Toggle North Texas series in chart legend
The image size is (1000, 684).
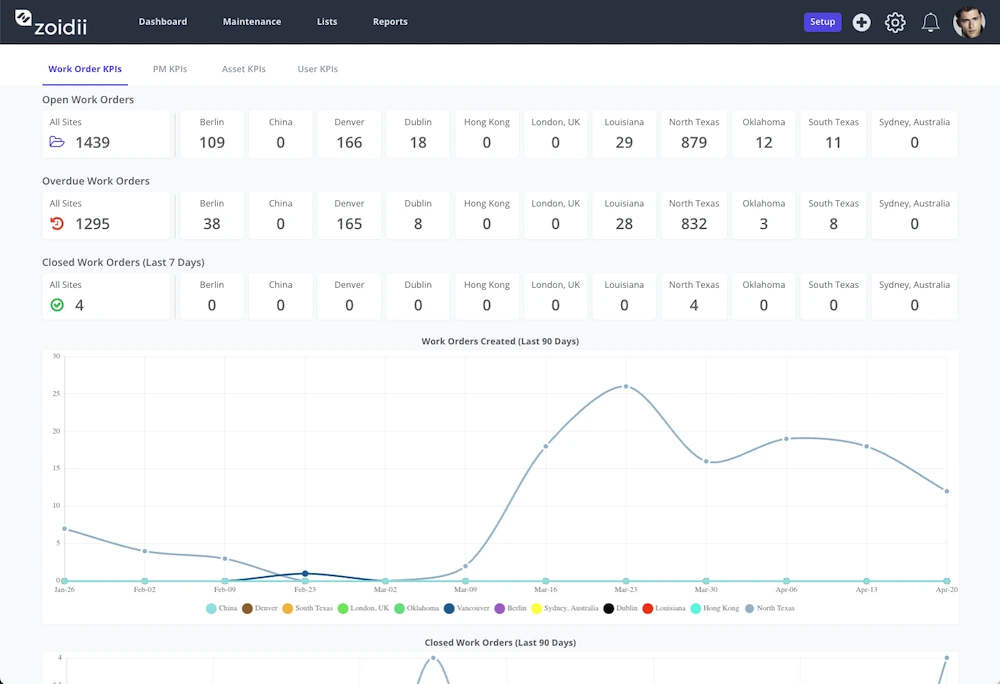[769, 608]
